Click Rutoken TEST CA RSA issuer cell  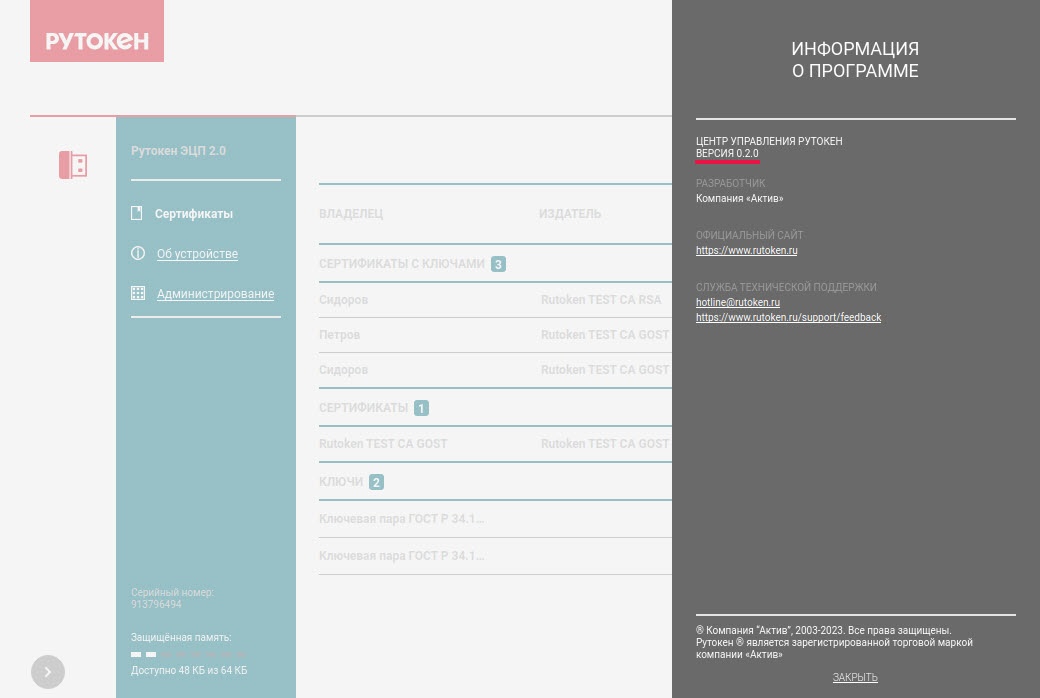point(601,300)
